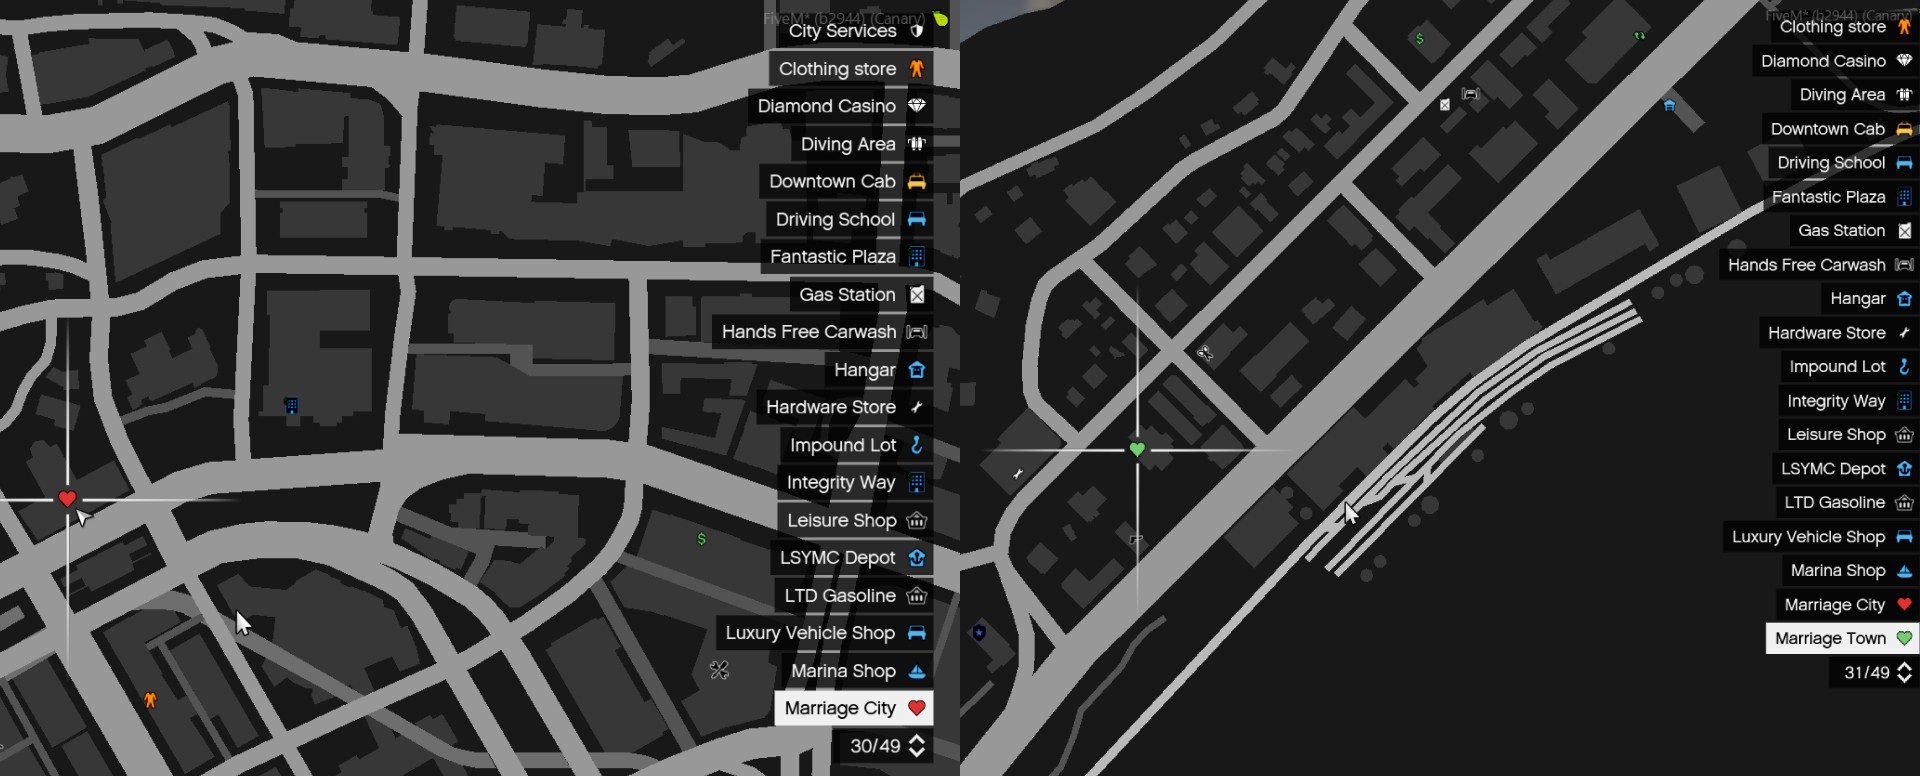Click the scissors blip above the green heart
Viewport: 1920px width, 776px height.
1205,352
